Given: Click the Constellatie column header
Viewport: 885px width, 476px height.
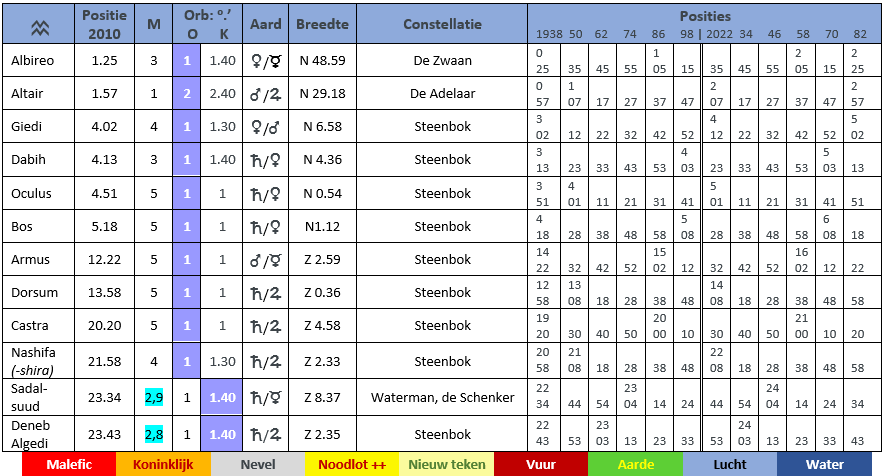Looking at the screenshot, I should point(442,24).
